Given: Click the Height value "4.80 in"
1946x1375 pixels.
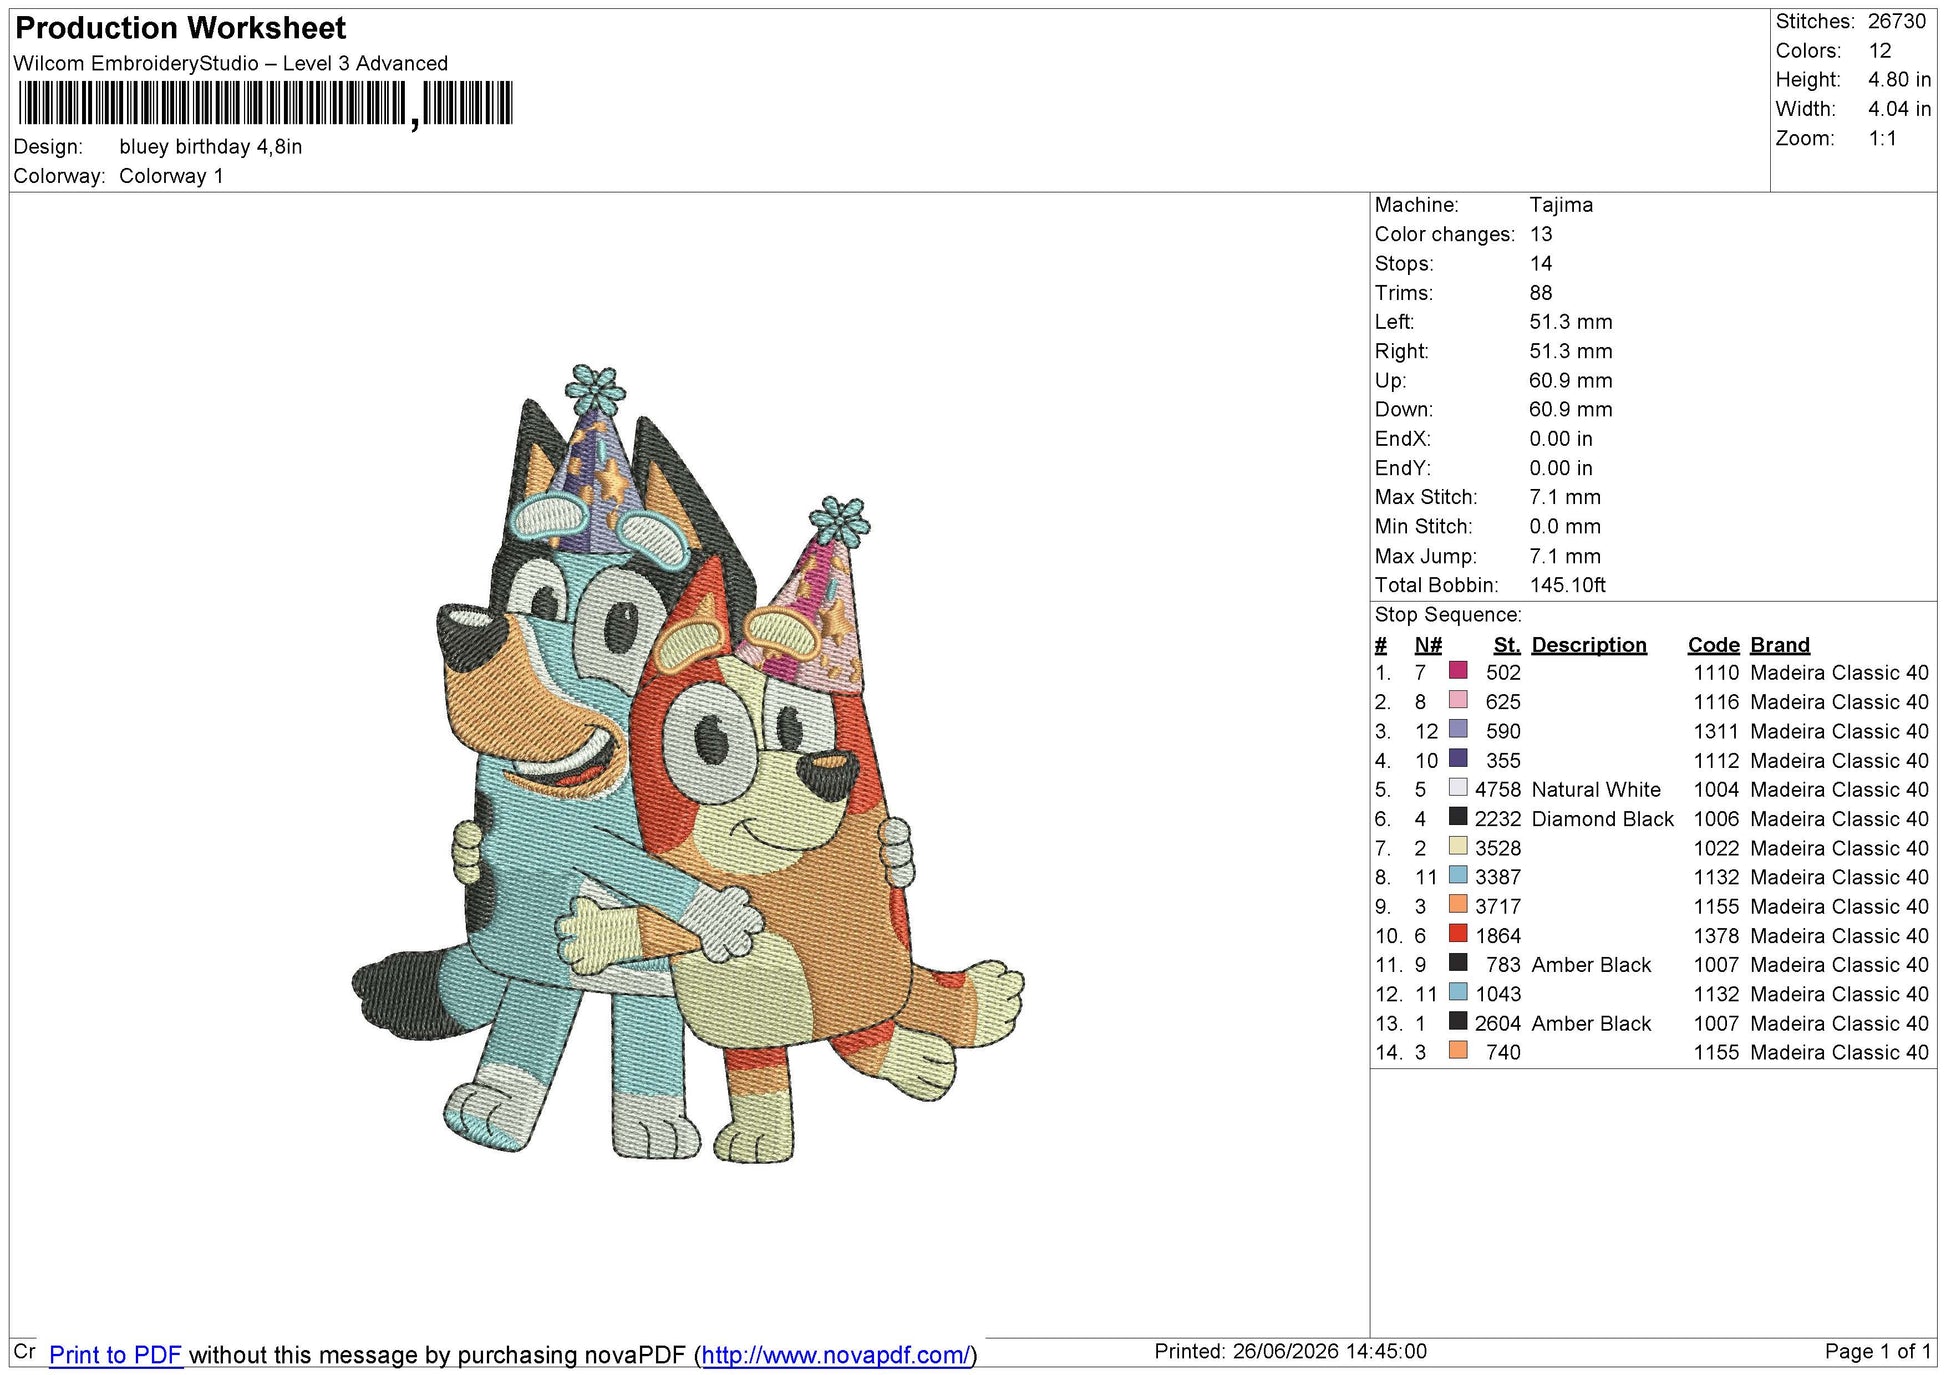Looking at the screenshot, I should click(1900, 80).
